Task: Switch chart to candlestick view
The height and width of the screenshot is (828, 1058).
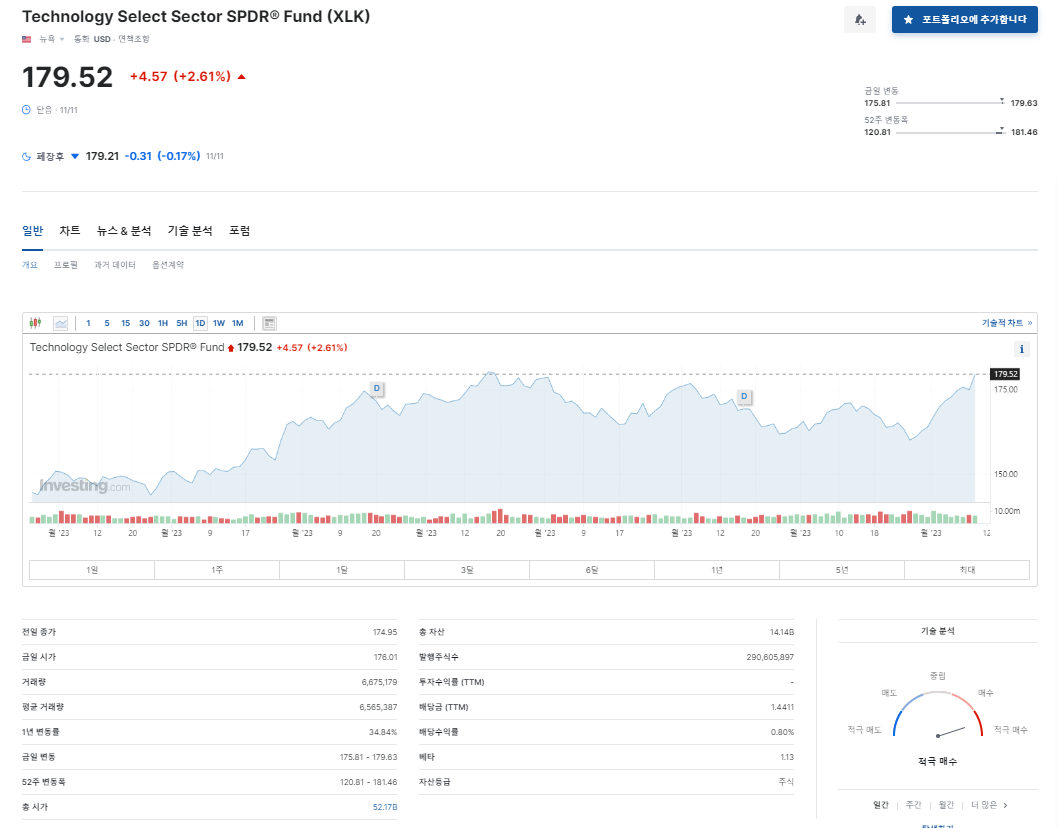Action: click(36, 323)
